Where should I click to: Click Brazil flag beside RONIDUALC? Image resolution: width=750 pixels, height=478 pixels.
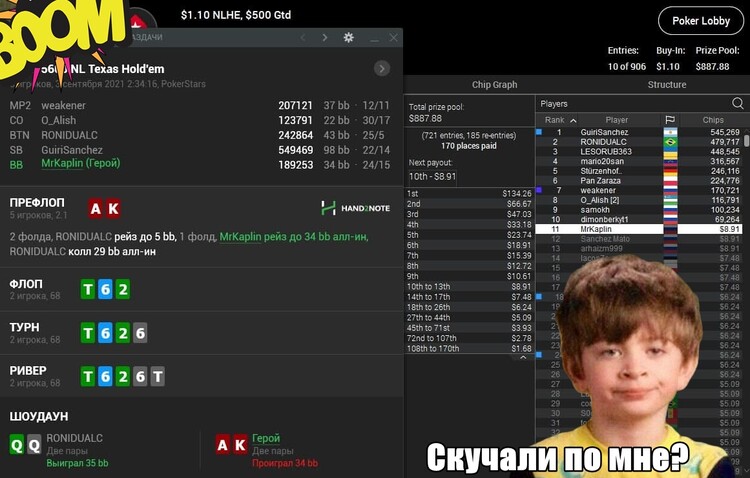click(670, 142)
